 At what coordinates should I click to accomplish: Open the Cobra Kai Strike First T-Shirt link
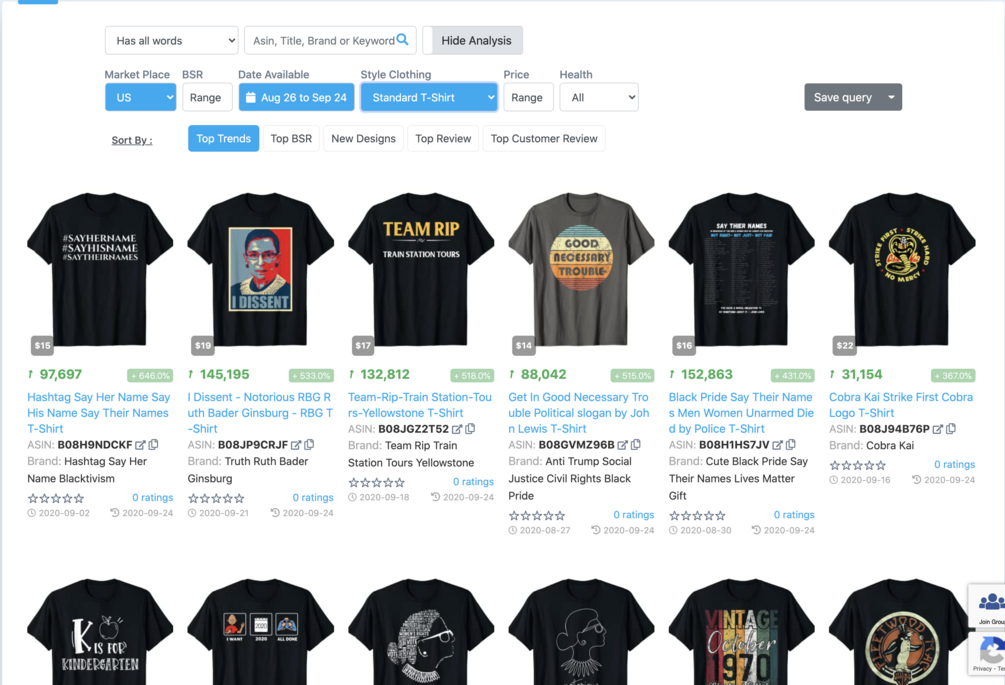click(x=901, y=405)
